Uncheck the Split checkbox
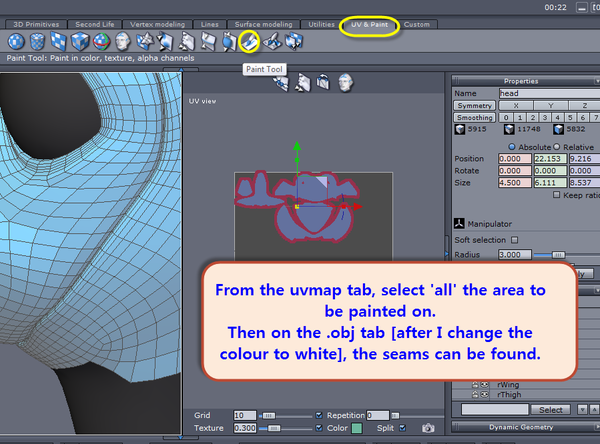 (402, 428)
